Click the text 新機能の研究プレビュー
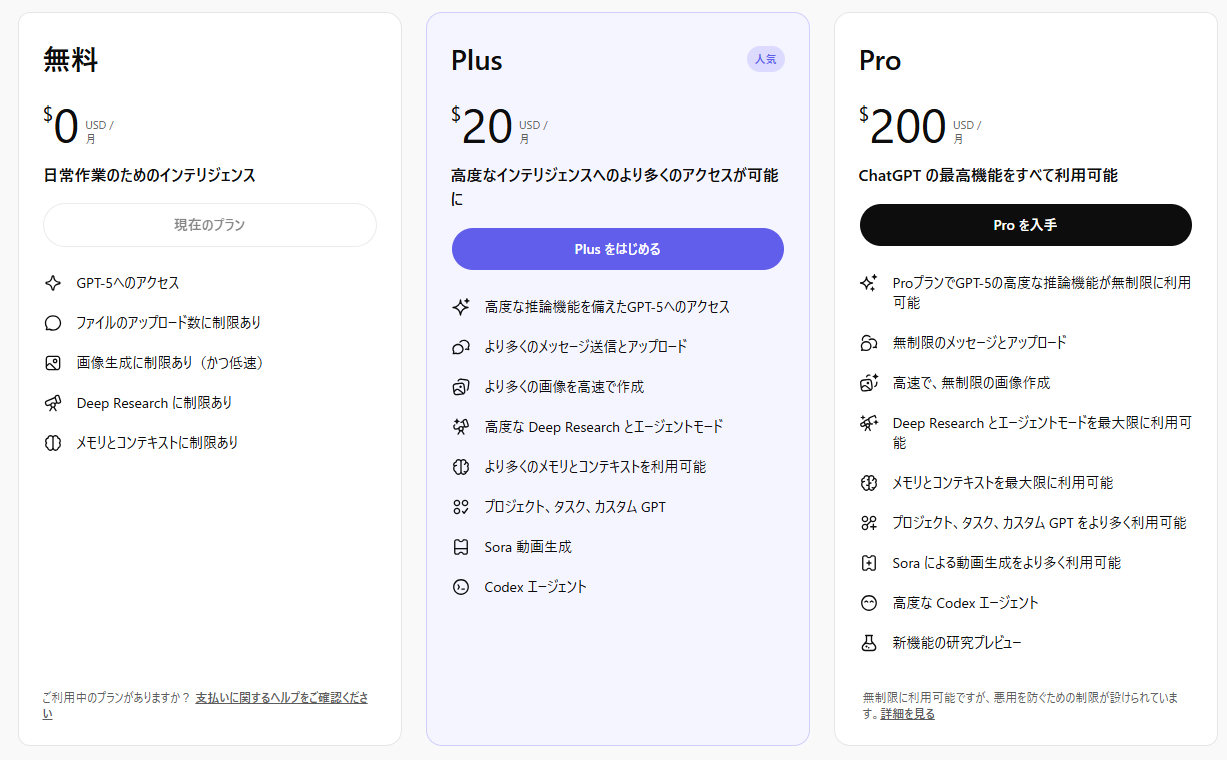This screenshot has height=760, width=1227. [957, 643]
